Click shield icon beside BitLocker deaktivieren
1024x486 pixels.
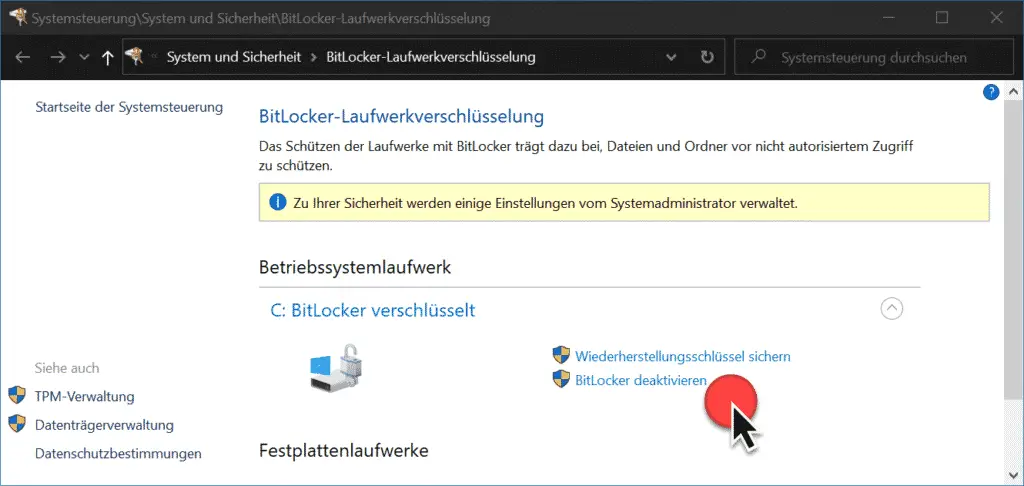click(561, 379)
